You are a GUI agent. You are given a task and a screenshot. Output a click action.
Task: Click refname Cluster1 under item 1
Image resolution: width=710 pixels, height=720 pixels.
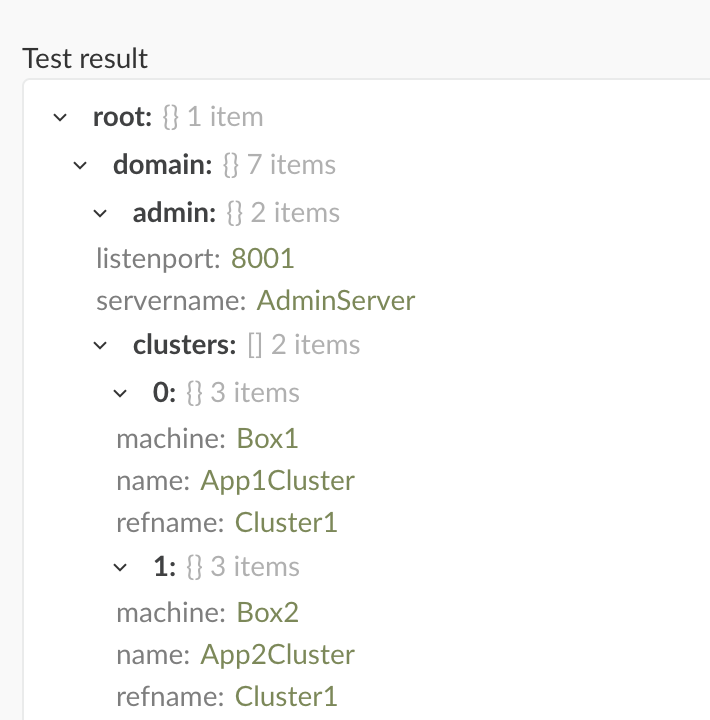[x=286, y=697]
